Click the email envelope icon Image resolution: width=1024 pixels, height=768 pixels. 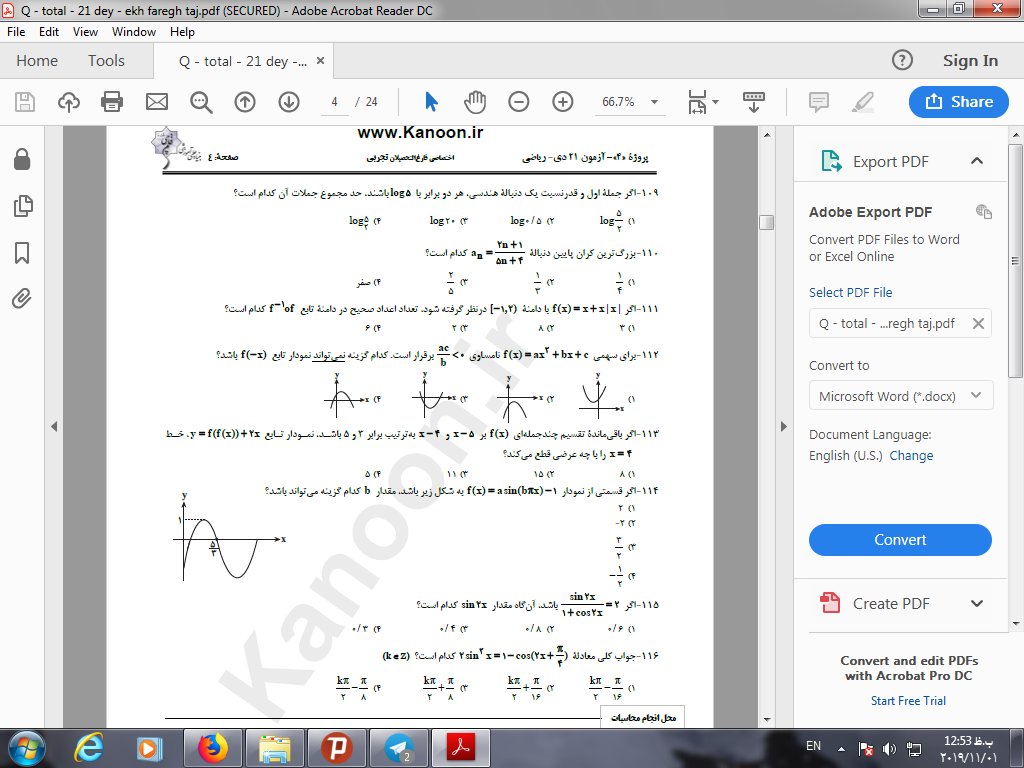(x=157, y=102)
